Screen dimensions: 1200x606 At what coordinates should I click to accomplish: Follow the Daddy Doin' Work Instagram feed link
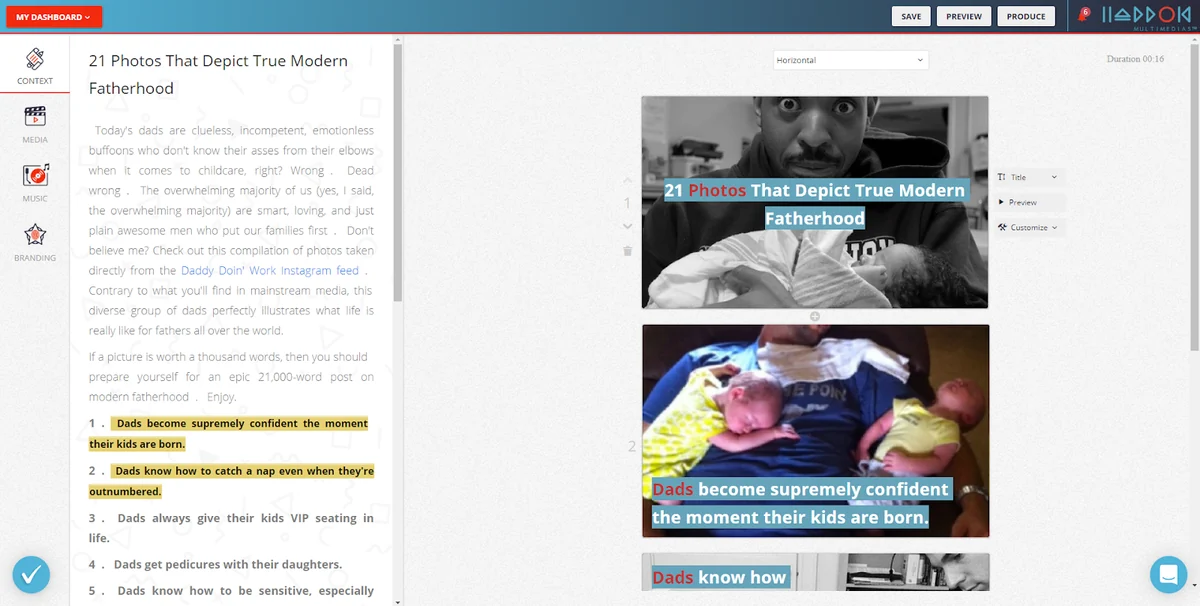click(270, 270)
